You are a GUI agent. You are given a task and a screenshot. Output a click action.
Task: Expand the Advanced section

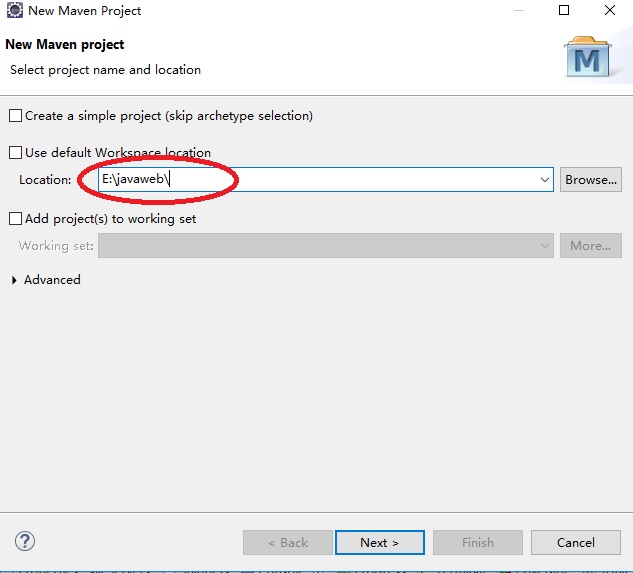coord(15,280)
